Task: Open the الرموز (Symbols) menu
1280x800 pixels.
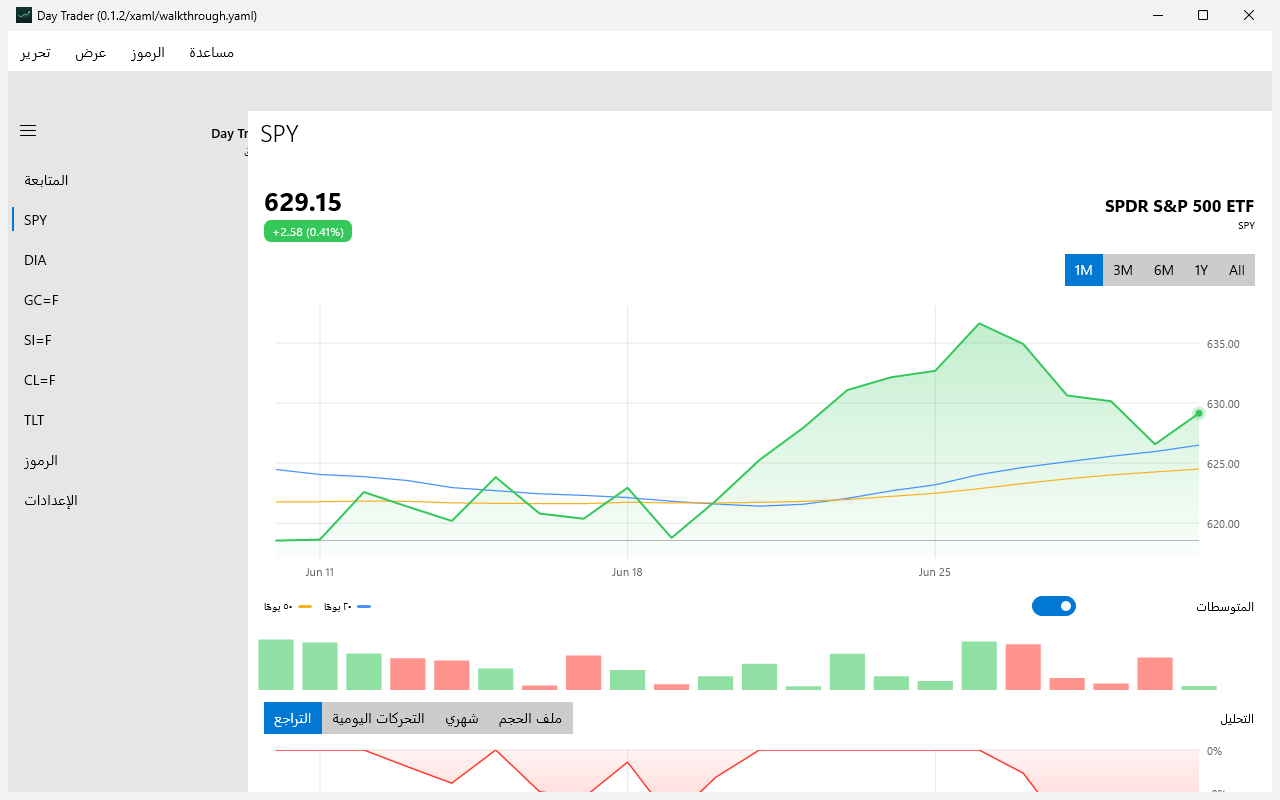Action: tap(148, 52)
